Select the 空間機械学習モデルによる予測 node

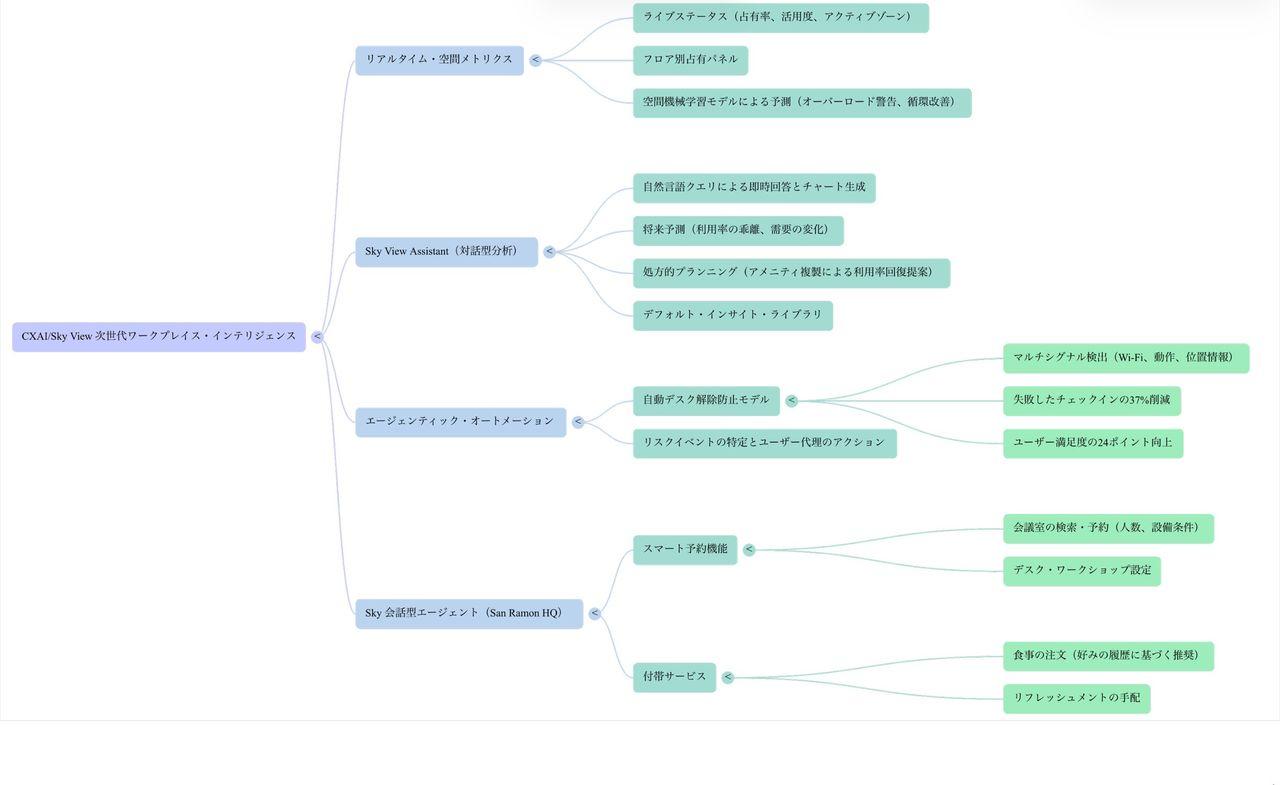point(801,103)
